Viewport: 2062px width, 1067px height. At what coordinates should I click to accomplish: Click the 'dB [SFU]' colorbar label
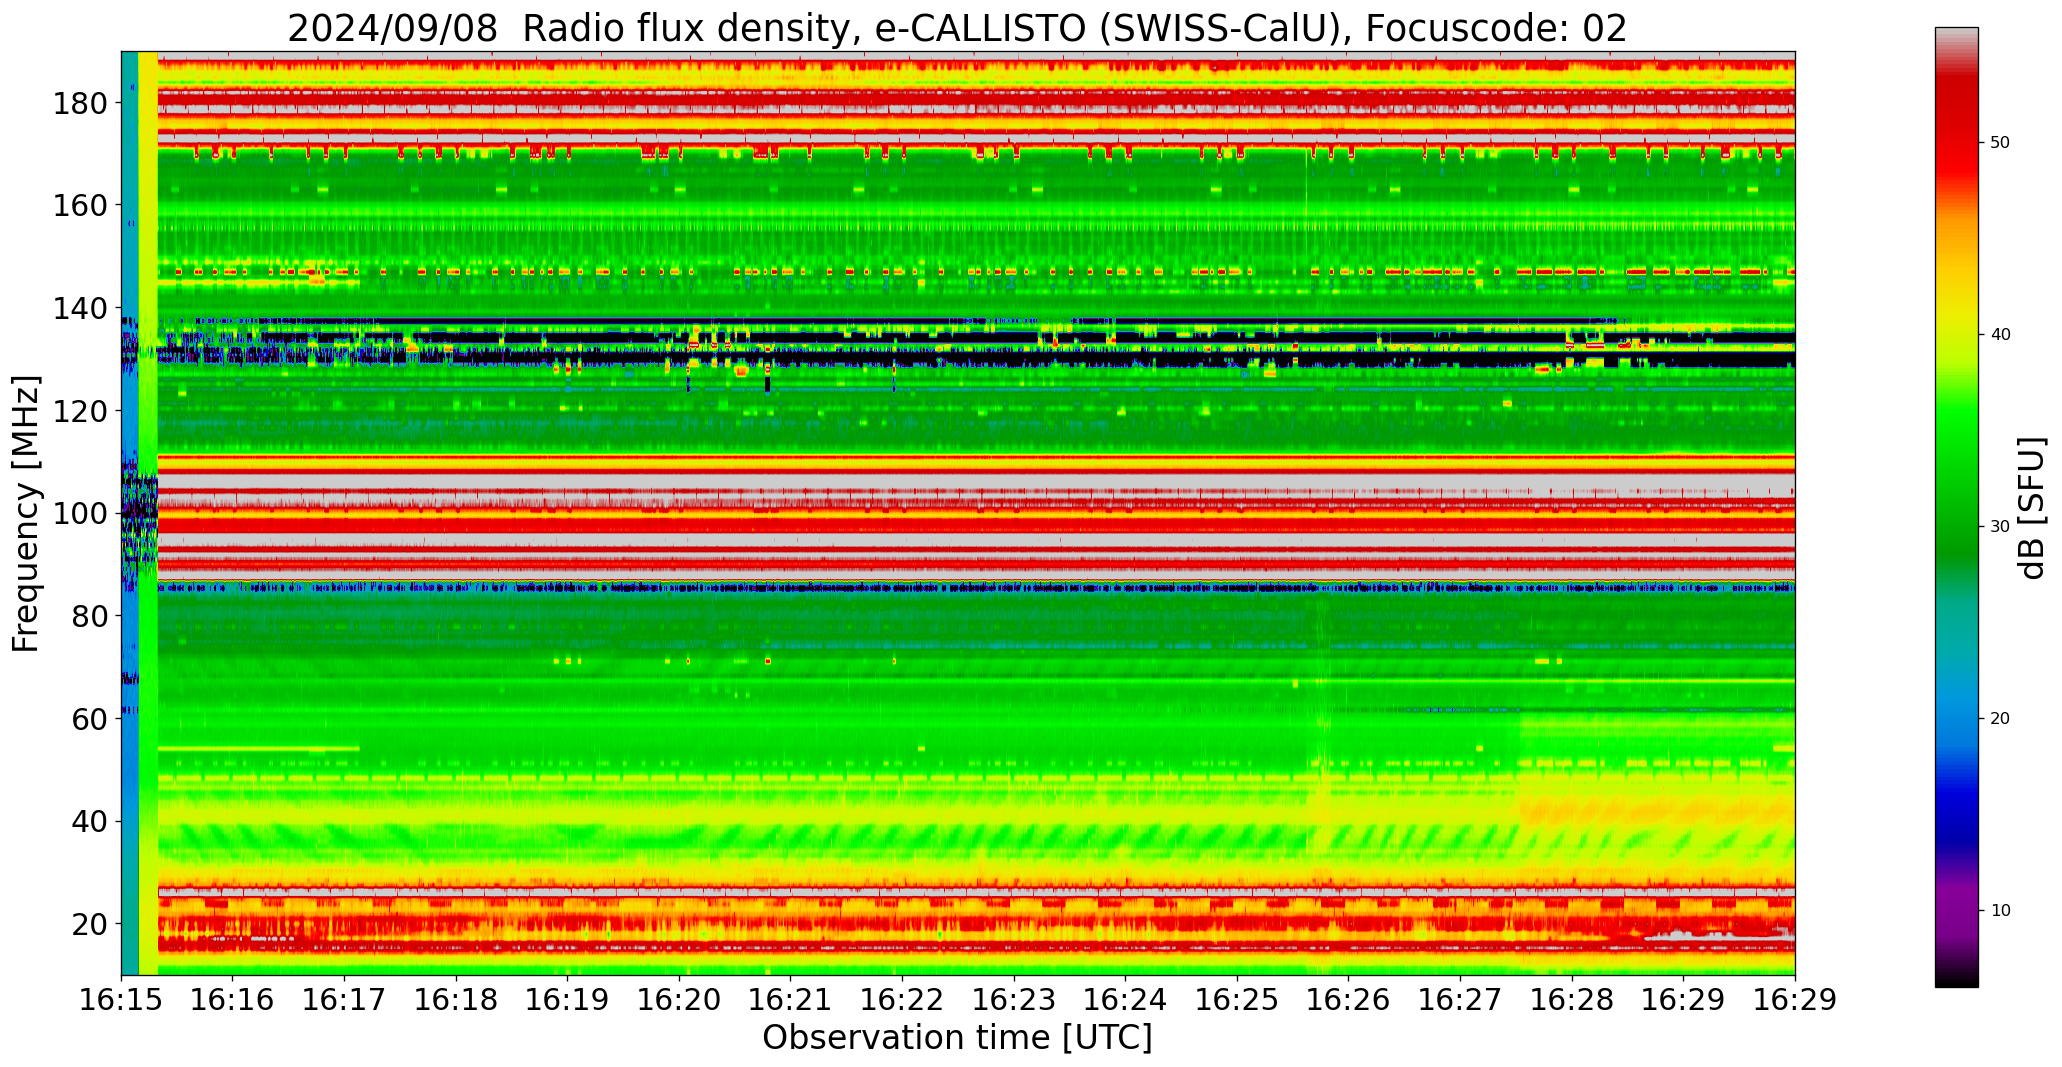[x=2032, y=507]
